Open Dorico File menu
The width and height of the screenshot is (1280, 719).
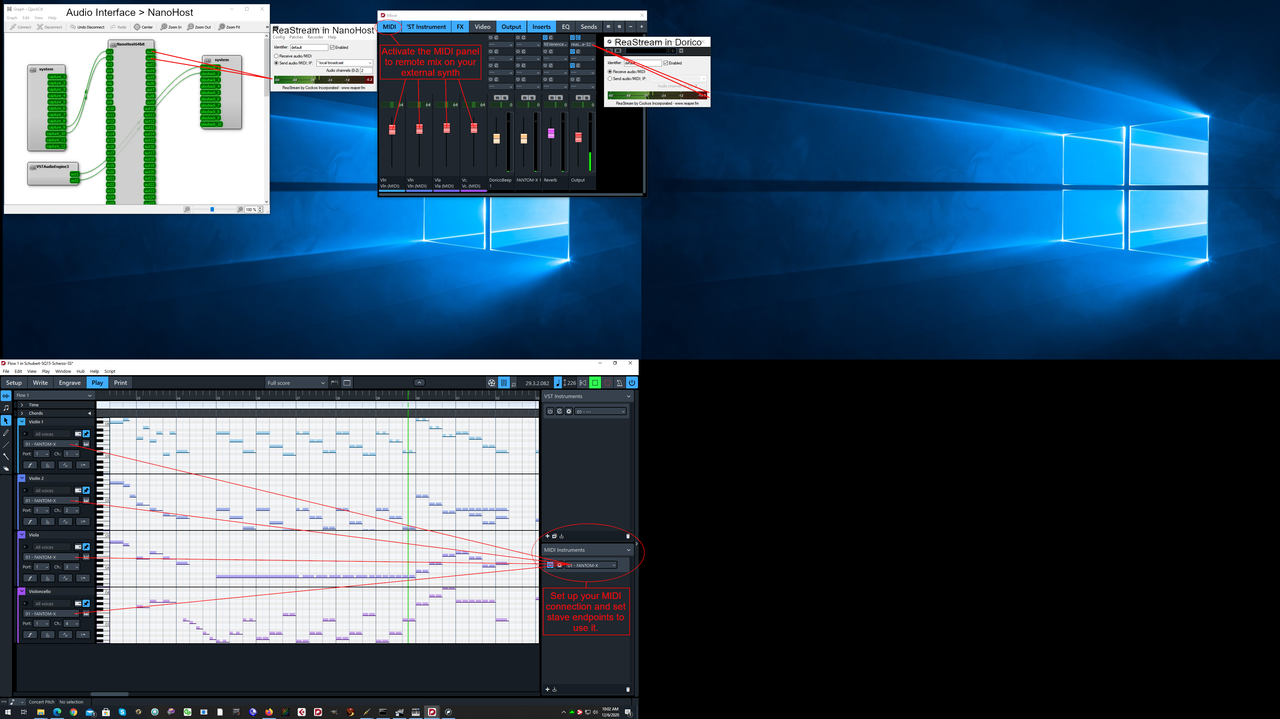click(6, 371)
